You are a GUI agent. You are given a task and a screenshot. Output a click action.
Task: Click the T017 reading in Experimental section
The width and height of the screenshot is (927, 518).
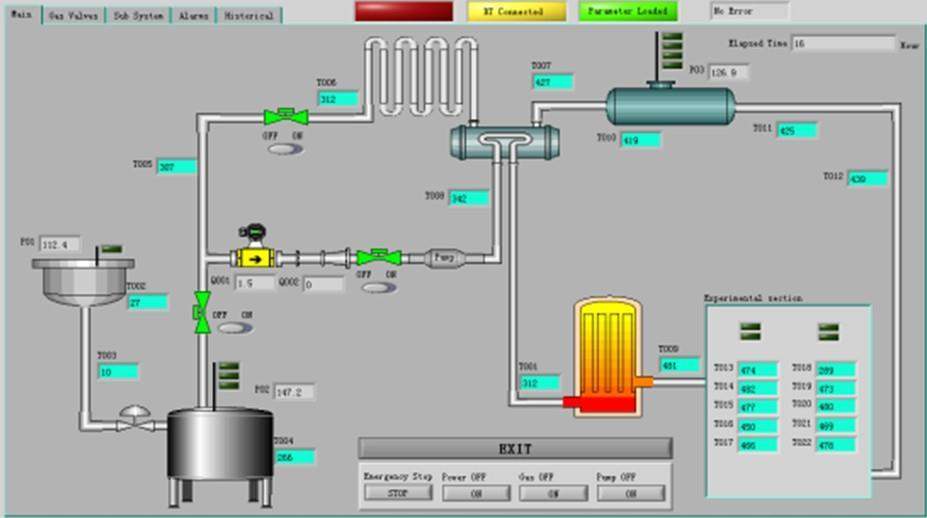click(758, 444)
